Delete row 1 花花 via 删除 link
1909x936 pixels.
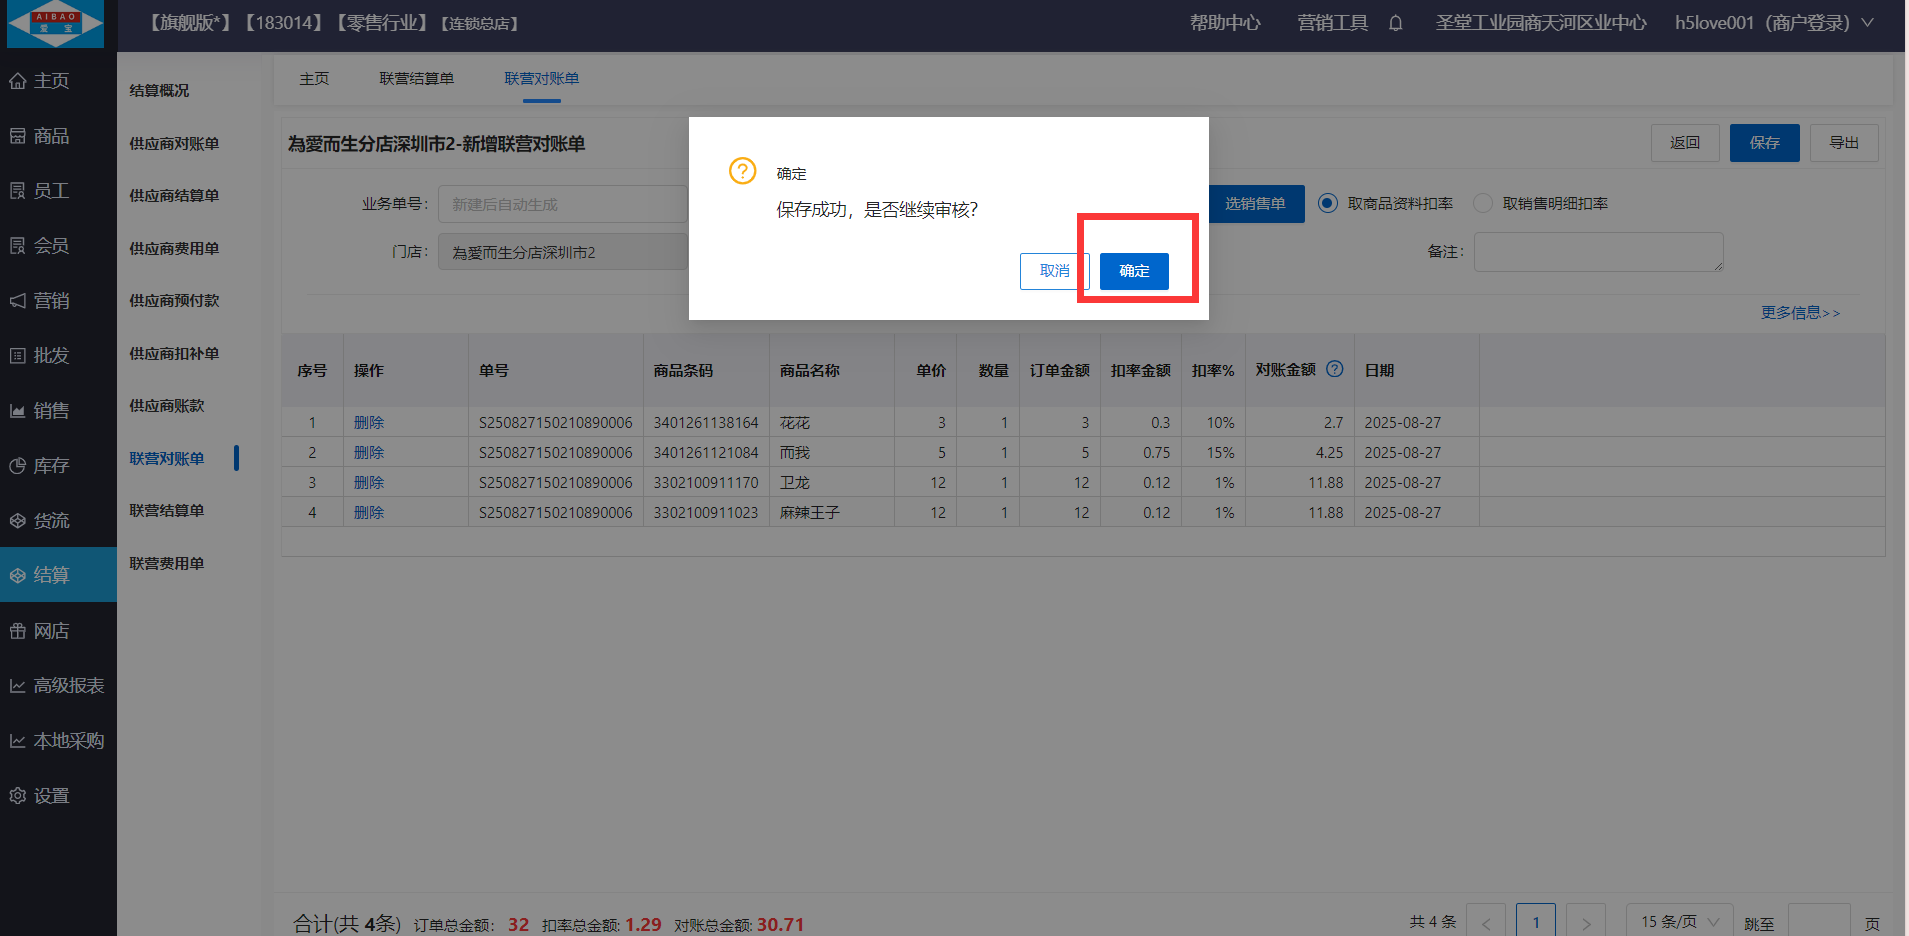[x=368, y=423]
